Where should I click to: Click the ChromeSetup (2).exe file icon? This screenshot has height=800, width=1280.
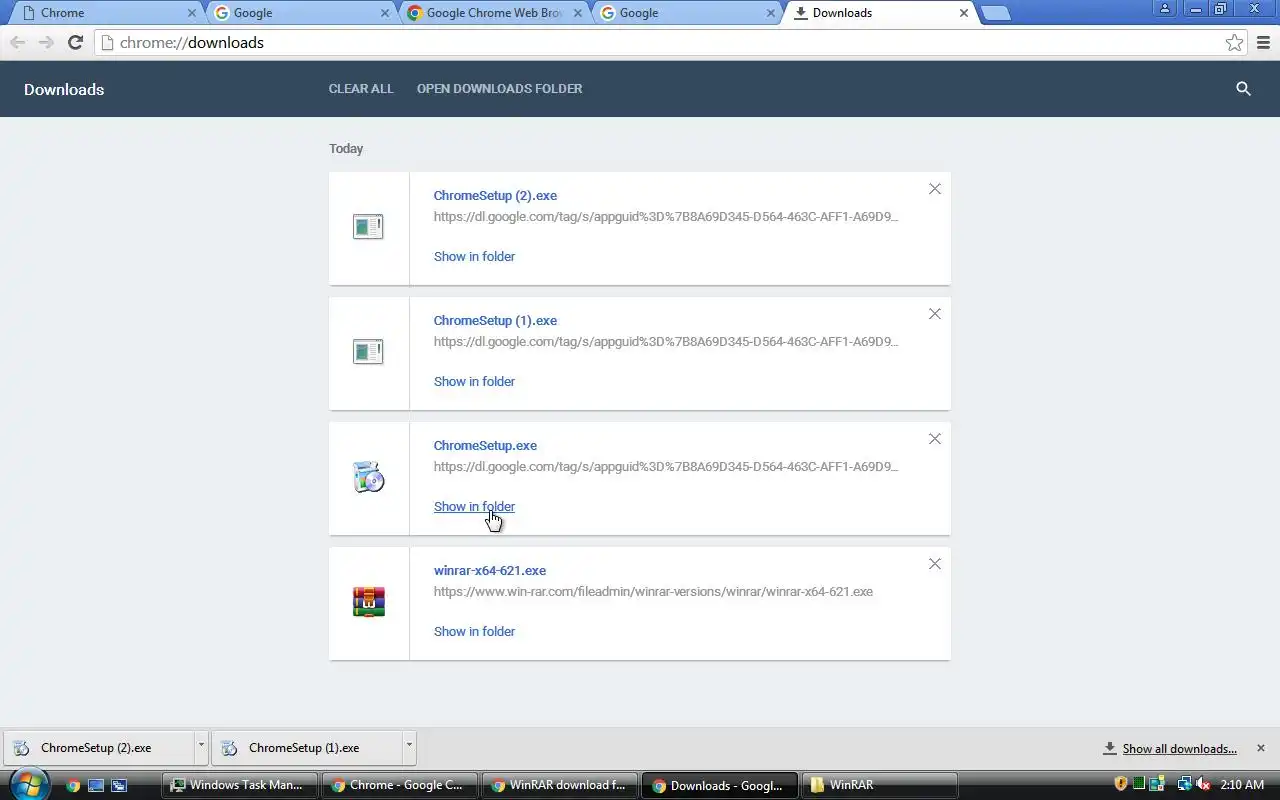(x=368, y=227)
